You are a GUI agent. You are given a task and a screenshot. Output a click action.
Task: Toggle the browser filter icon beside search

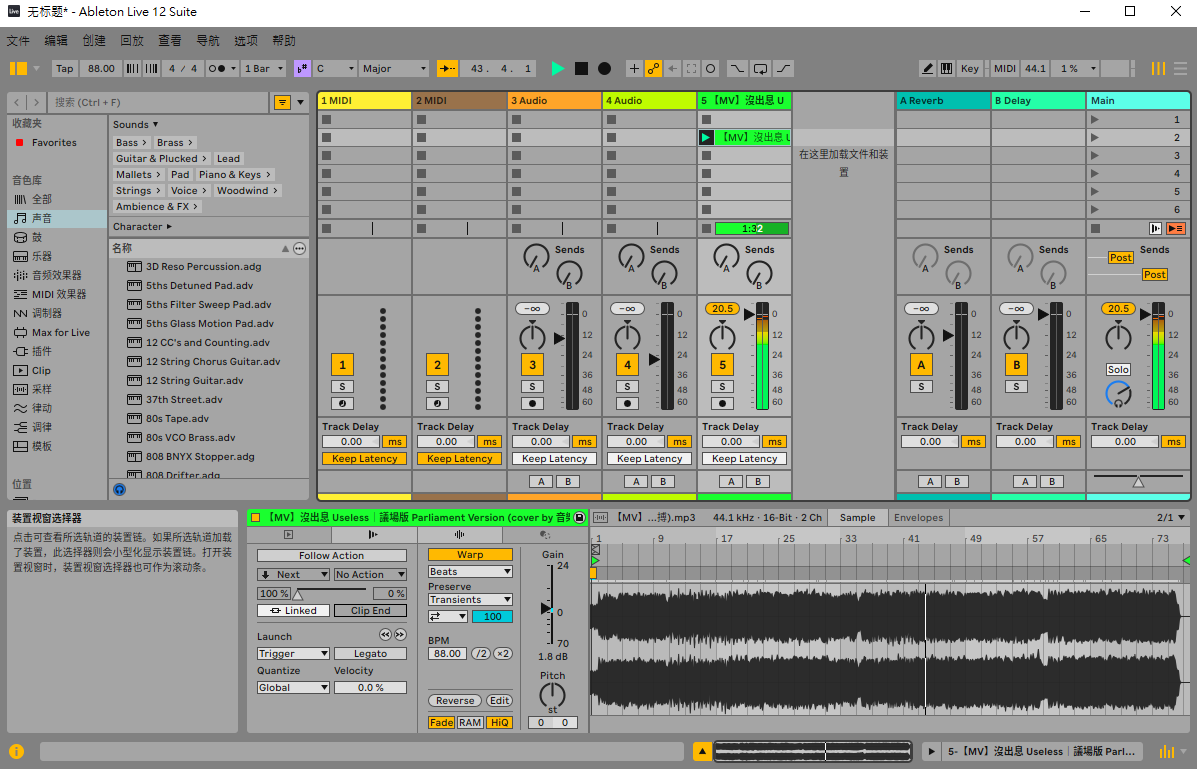tap(282, 102)
